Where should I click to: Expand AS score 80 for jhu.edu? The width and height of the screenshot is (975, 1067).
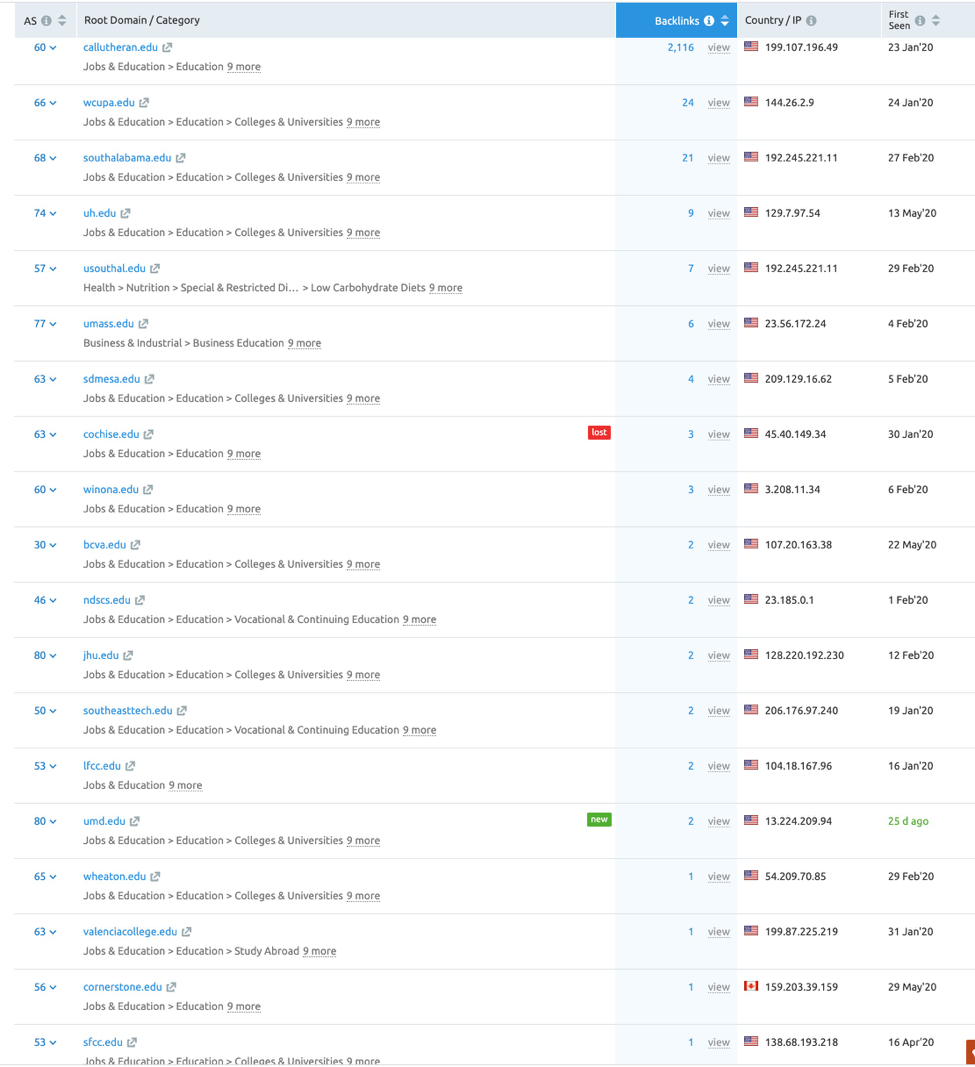pyautogui.click(x=45, y=655)
